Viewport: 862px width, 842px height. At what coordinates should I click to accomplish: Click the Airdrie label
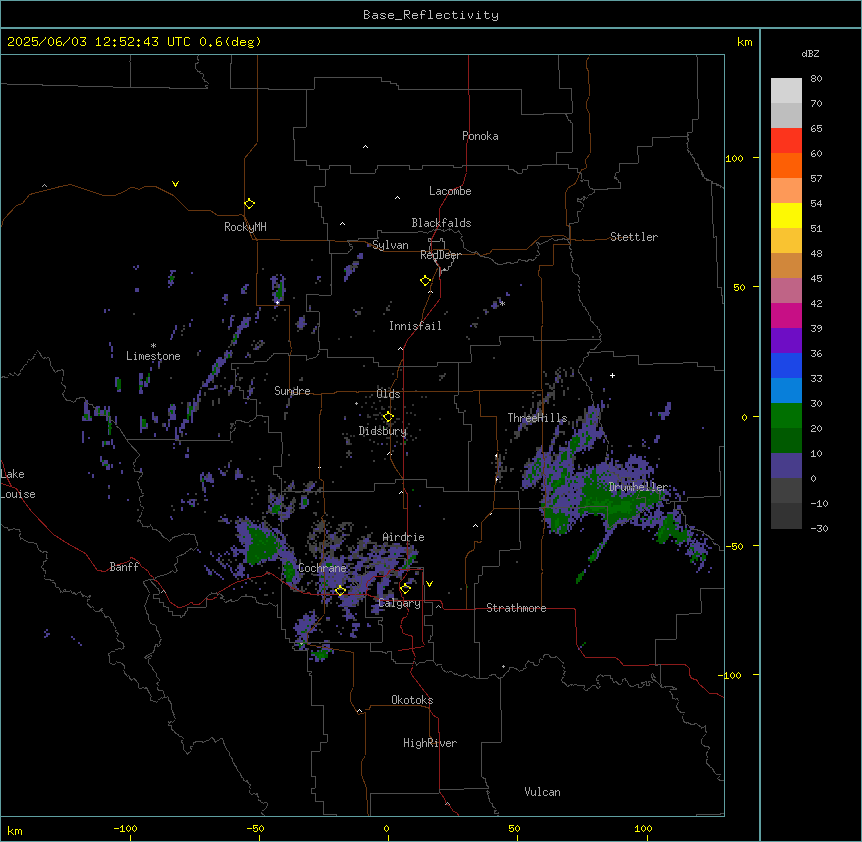pos(403,537)
